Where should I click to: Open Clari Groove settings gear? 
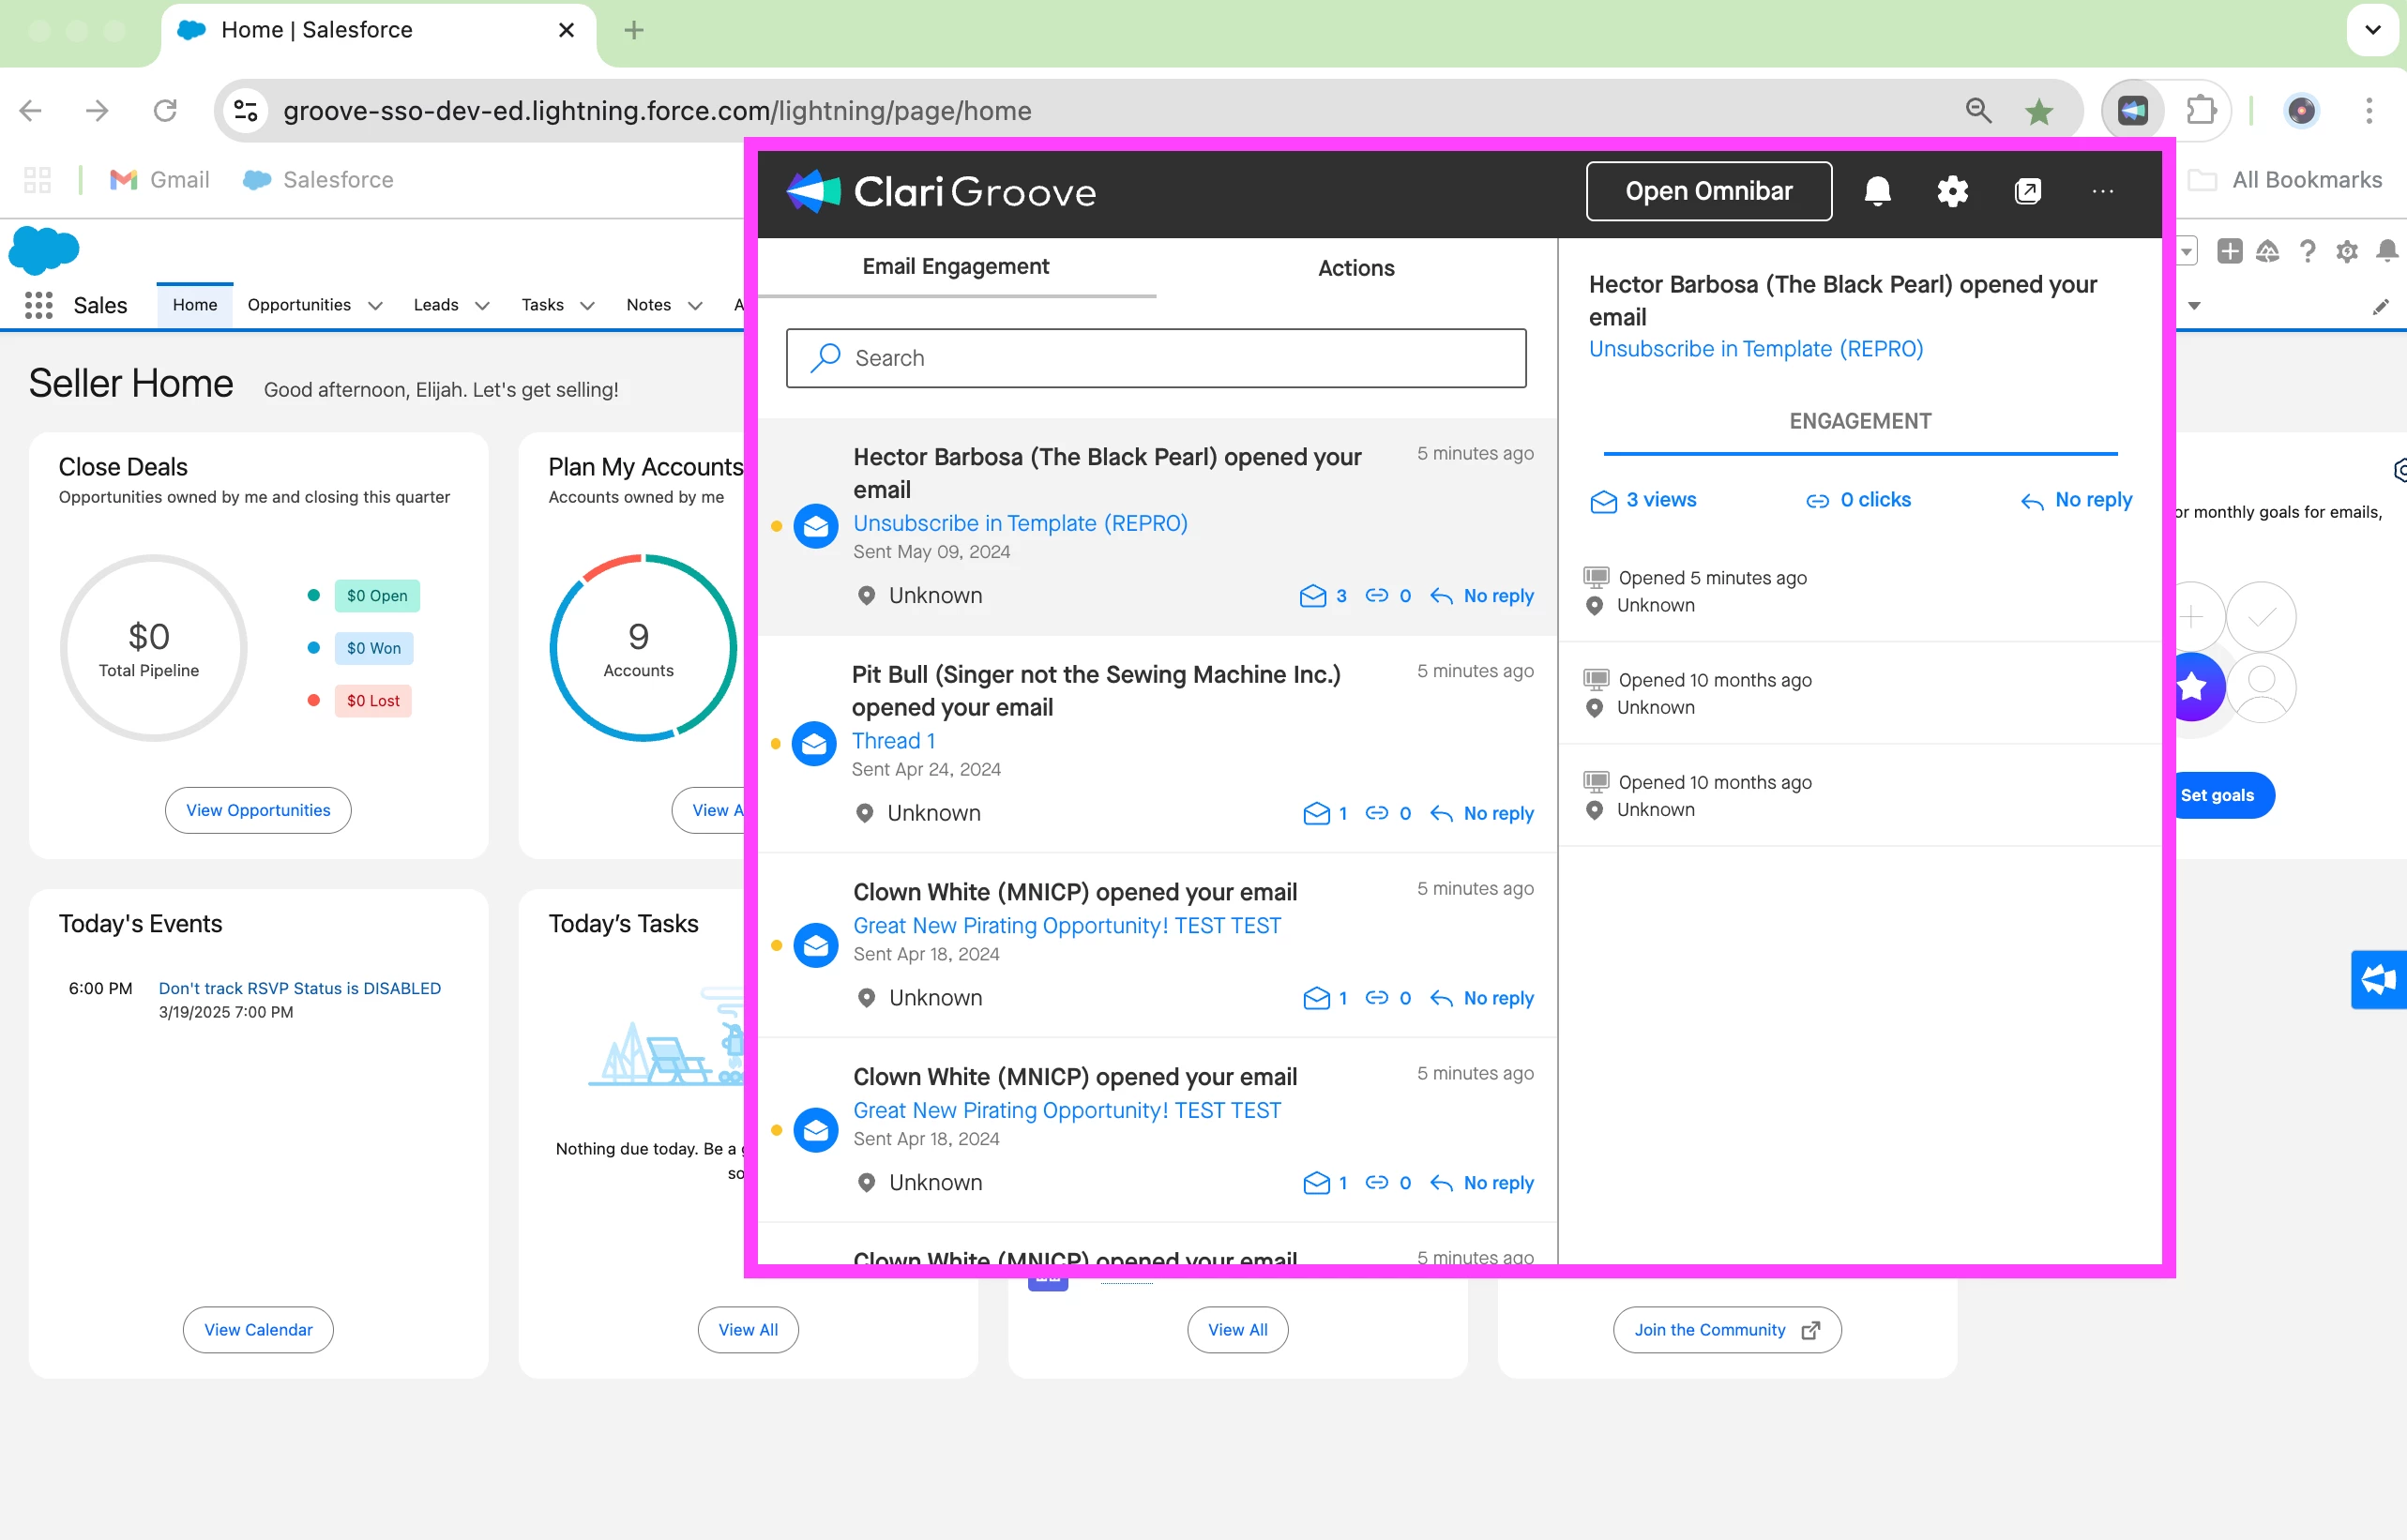[1952, 191]
